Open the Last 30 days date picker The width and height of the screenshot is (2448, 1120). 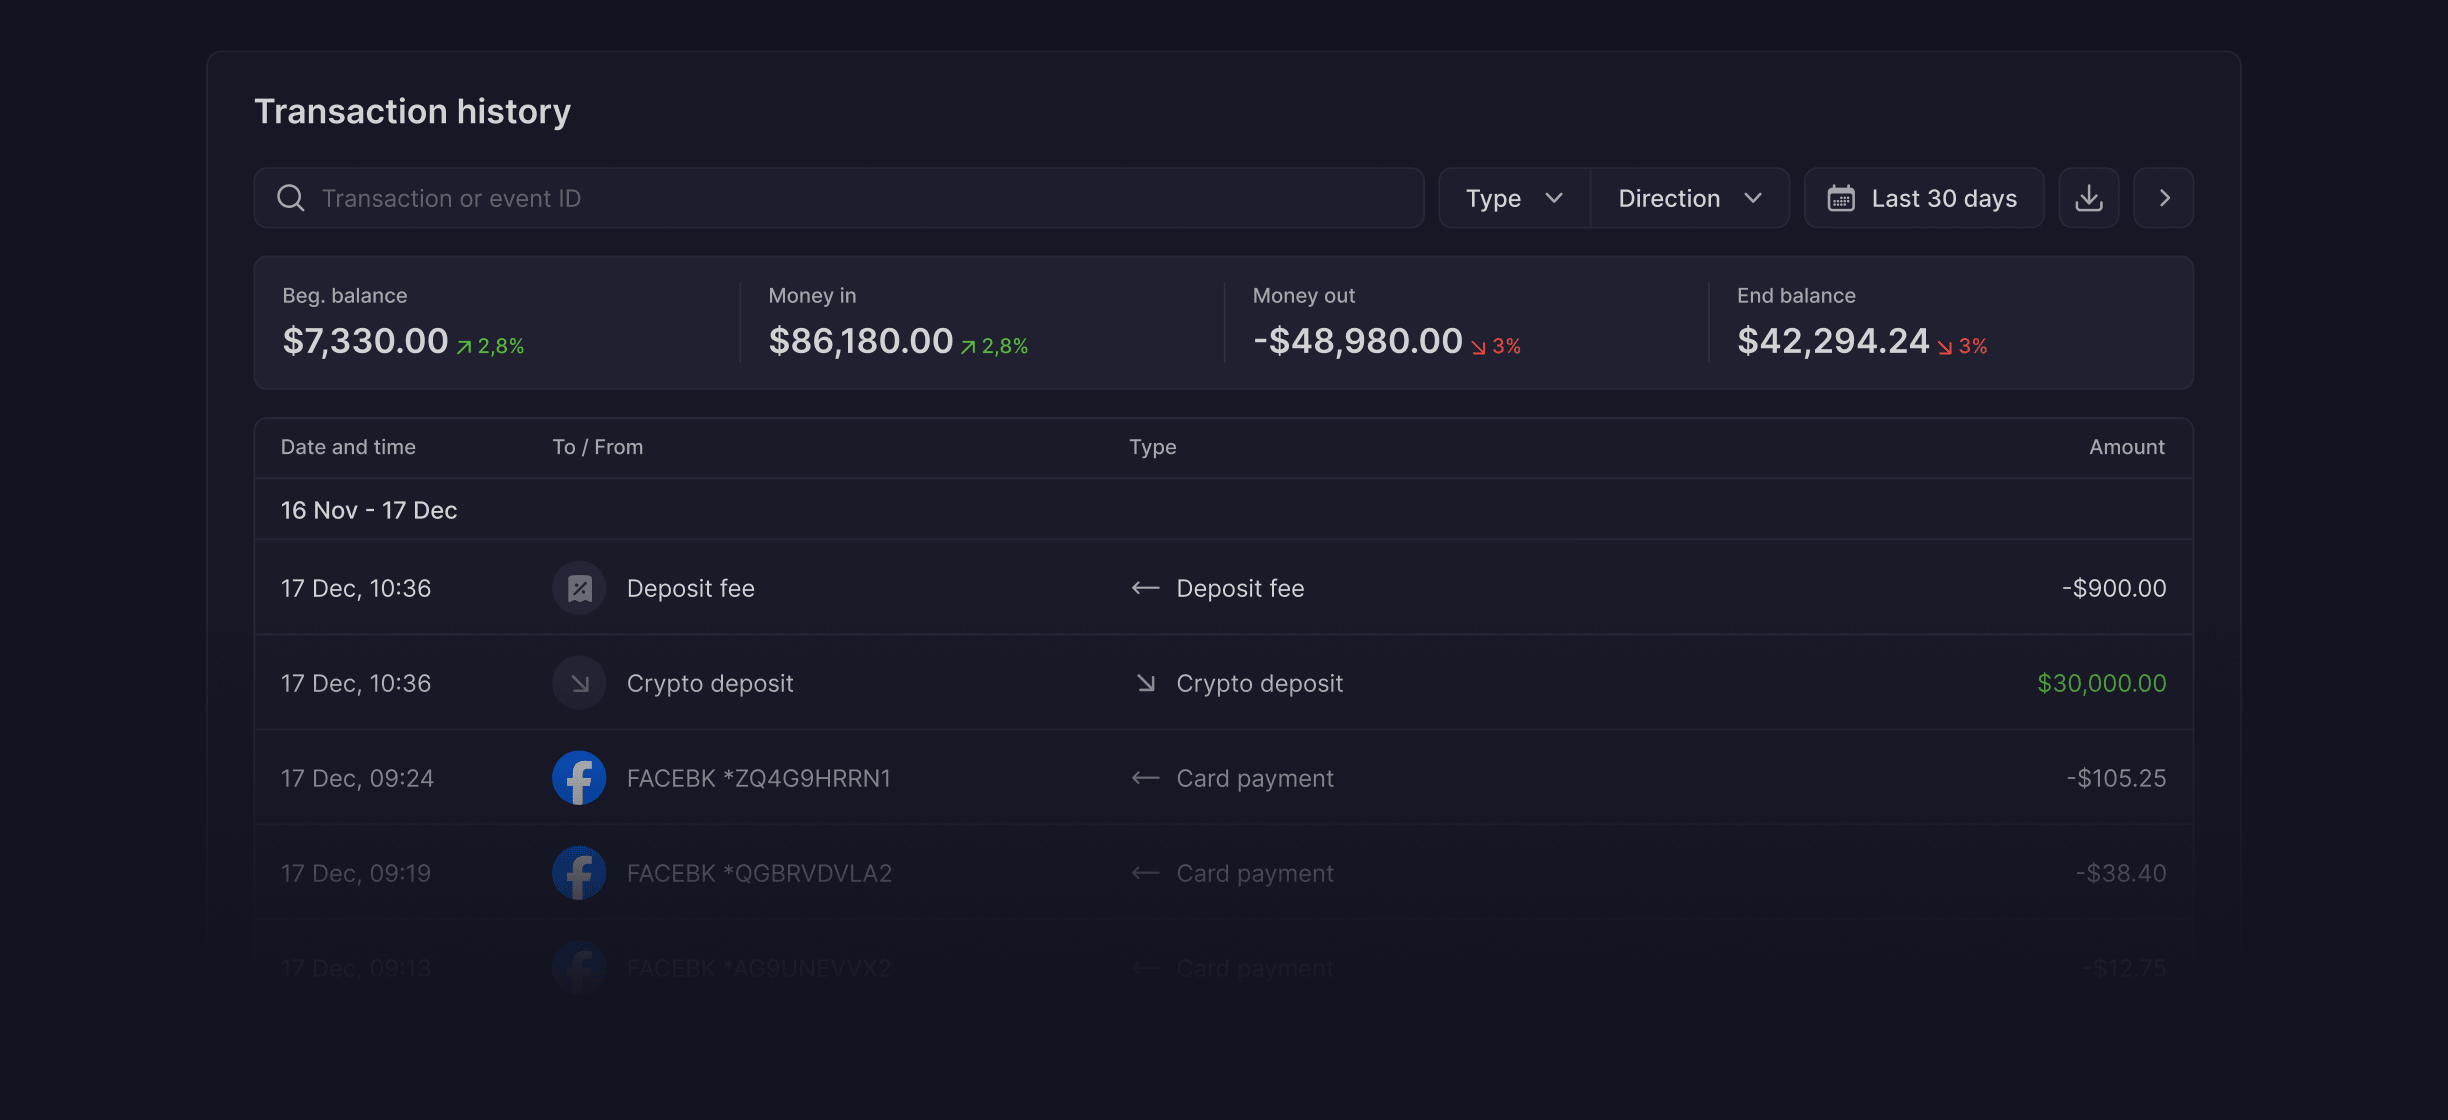tap(1924, 198)
